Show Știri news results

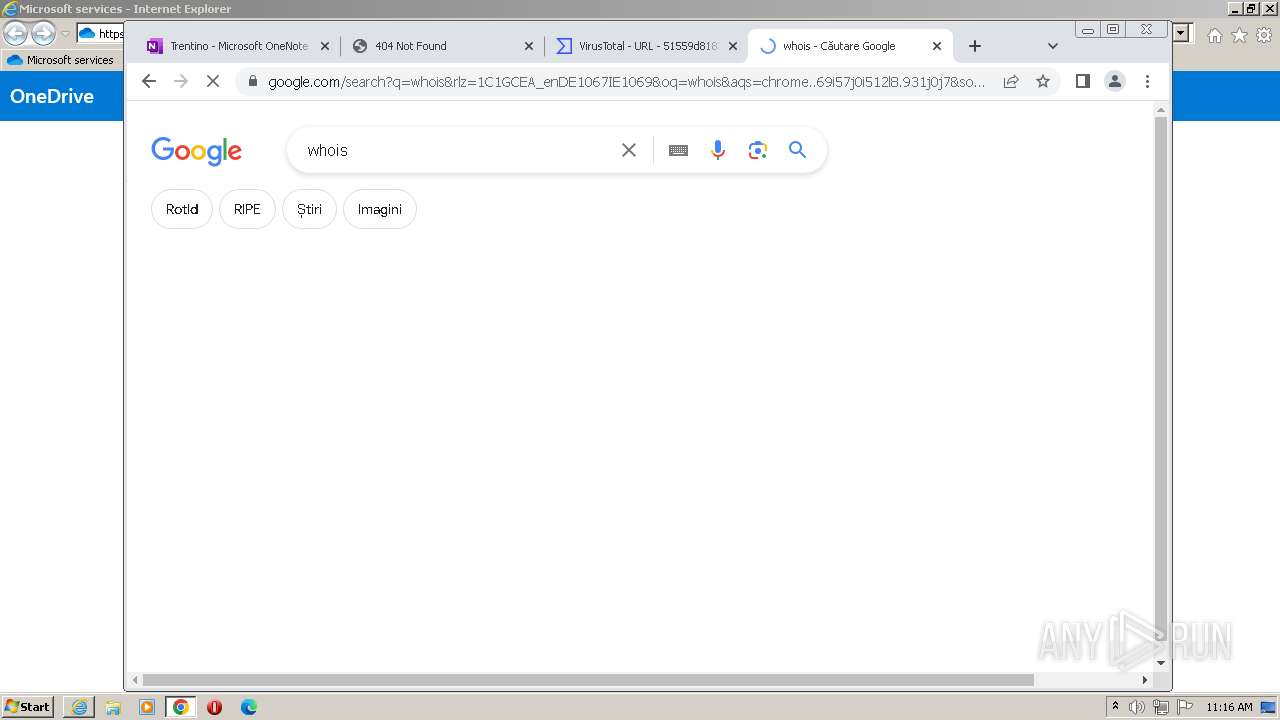point(310,209)
